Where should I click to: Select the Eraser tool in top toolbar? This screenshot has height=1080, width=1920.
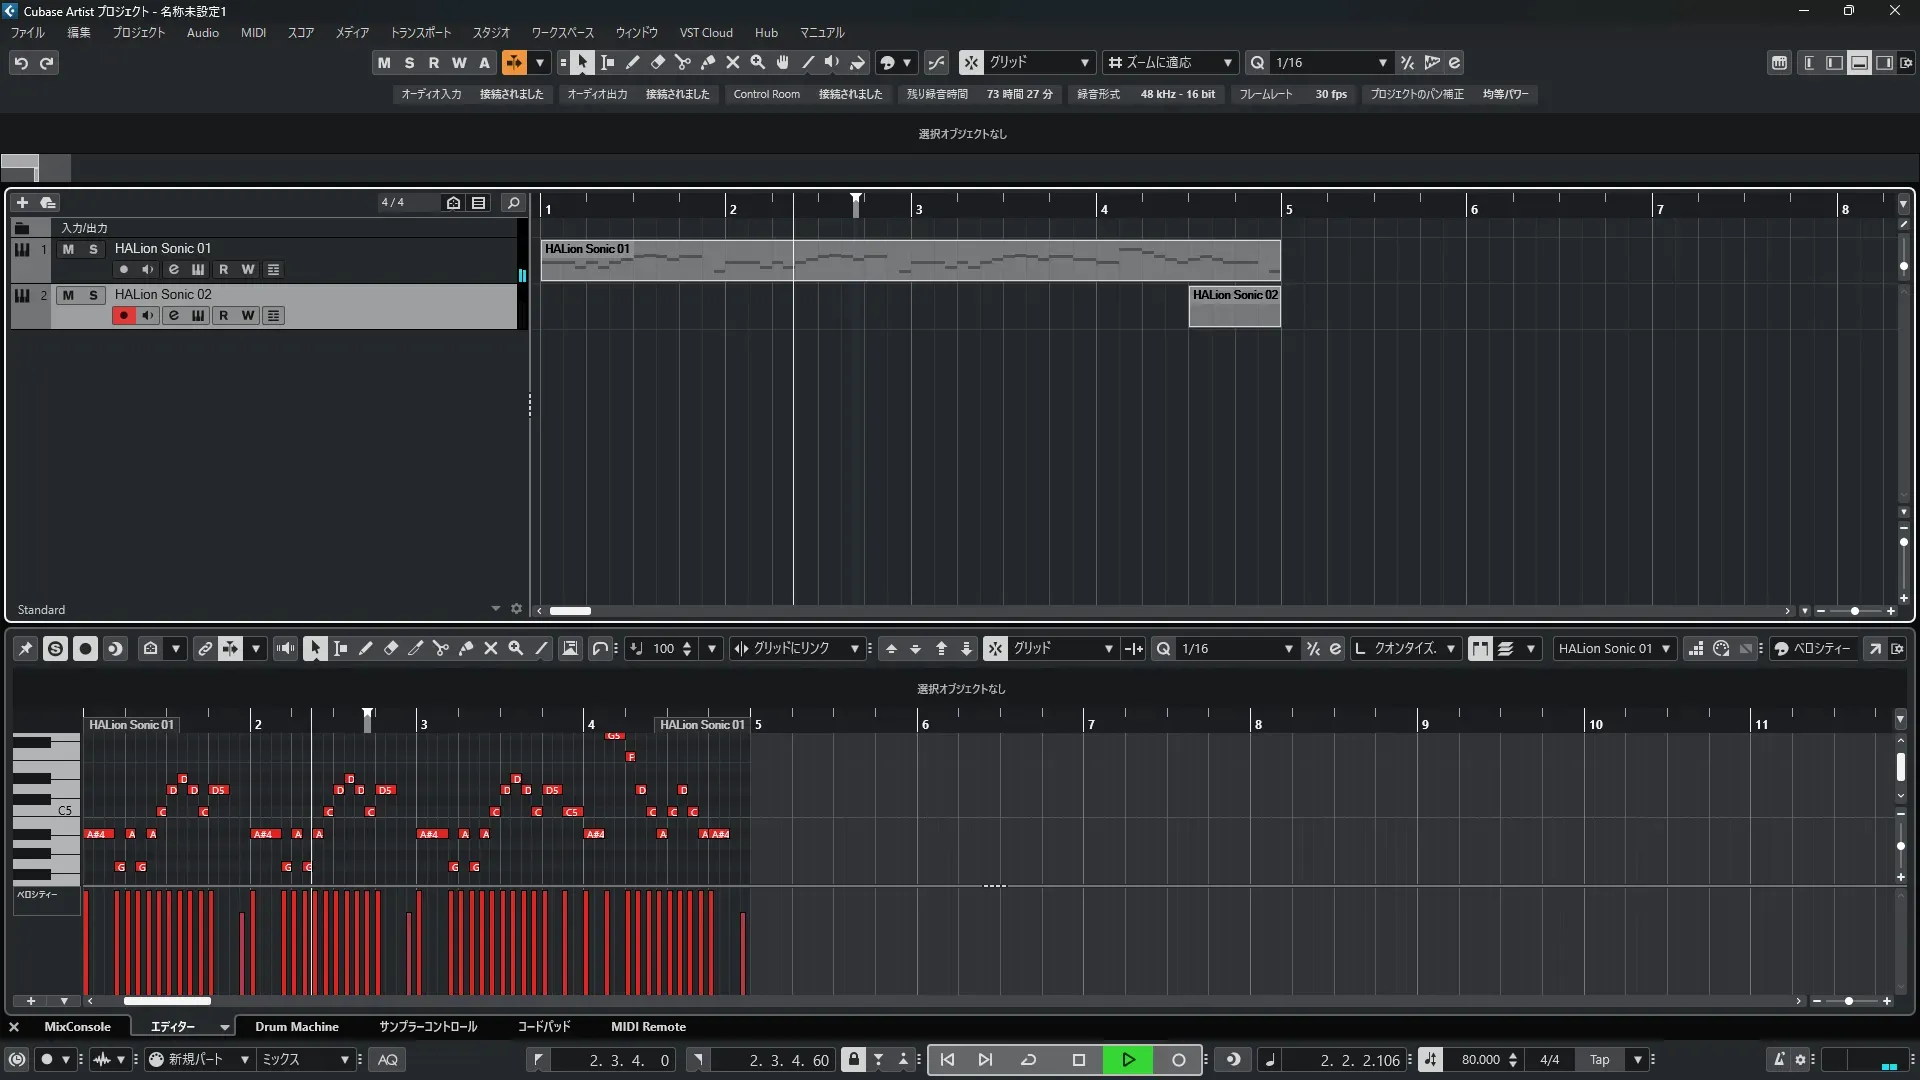click(657, 62)
